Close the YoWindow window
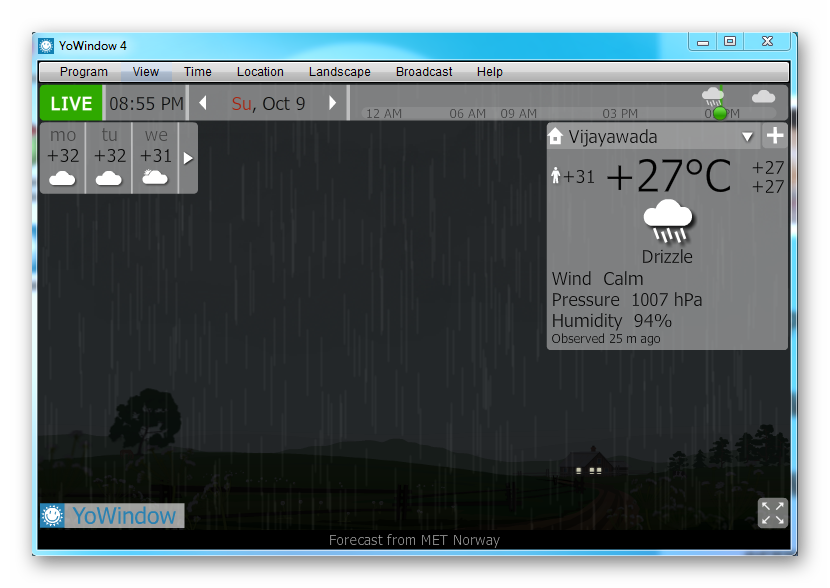The height and width of the screenshot is (588, 830). pos(768,41)
